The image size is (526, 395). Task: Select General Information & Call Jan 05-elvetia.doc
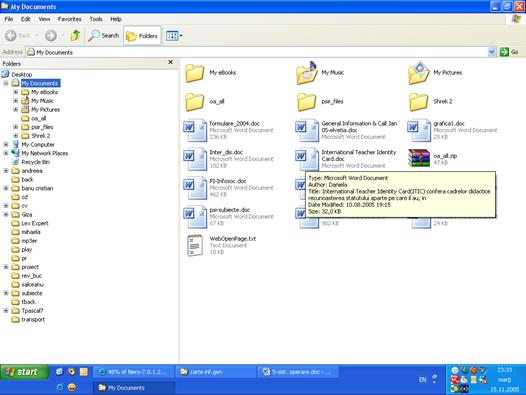coord(347,130)
